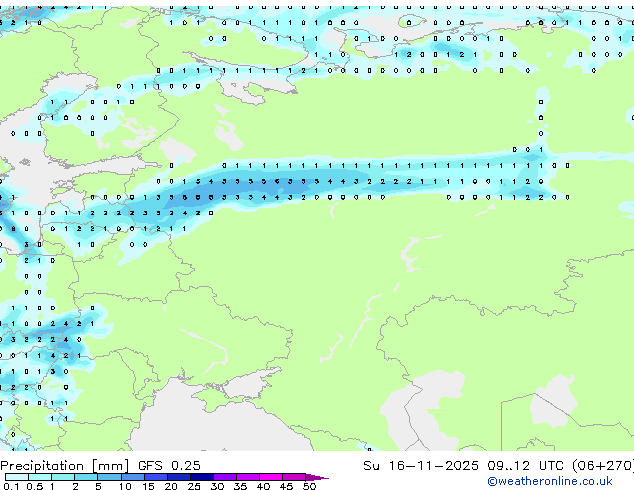Click the legend label '30'

218,486
